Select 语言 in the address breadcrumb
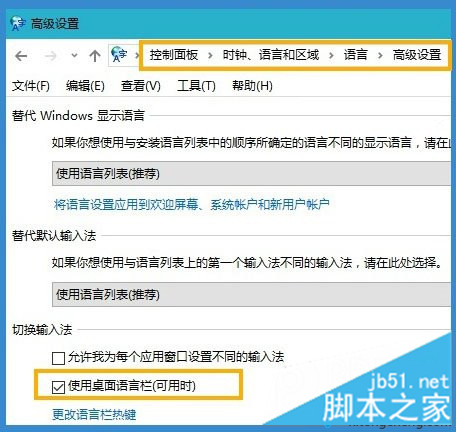The image size is (456, 432). coord(356,55)
